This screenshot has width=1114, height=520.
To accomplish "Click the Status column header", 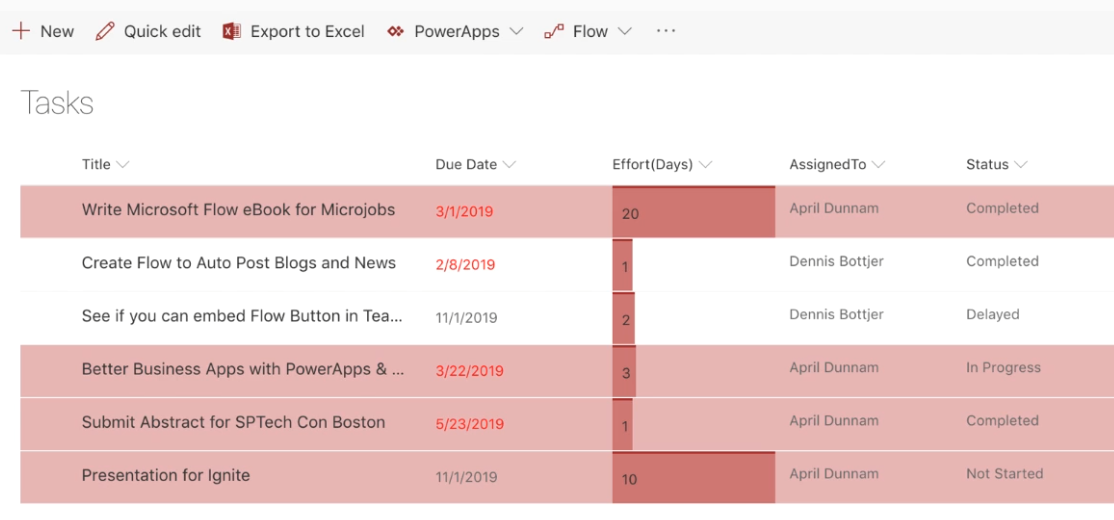I will click(x=988, y=165).
